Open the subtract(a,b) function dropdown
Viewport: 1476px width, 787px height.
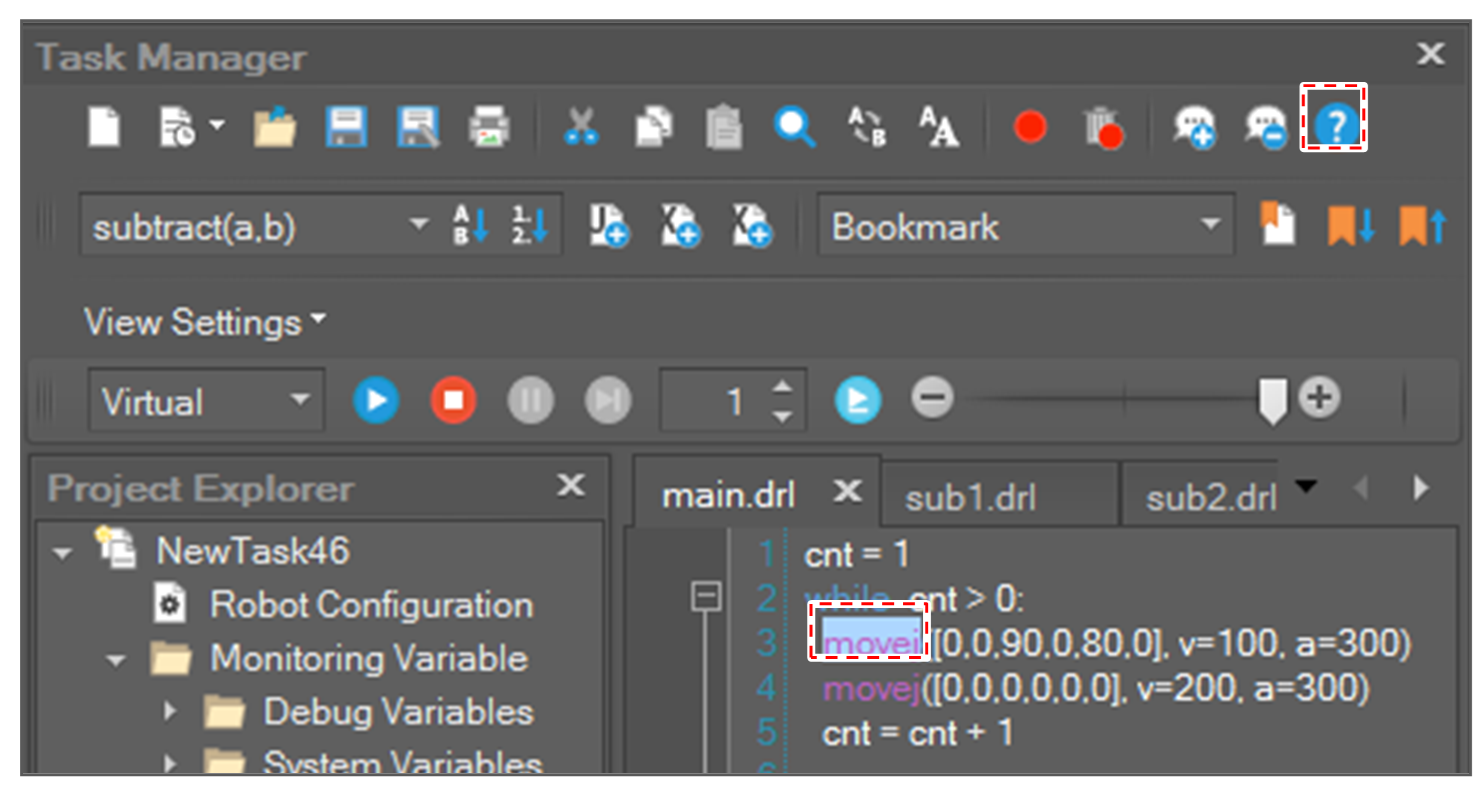pos(419,227)
